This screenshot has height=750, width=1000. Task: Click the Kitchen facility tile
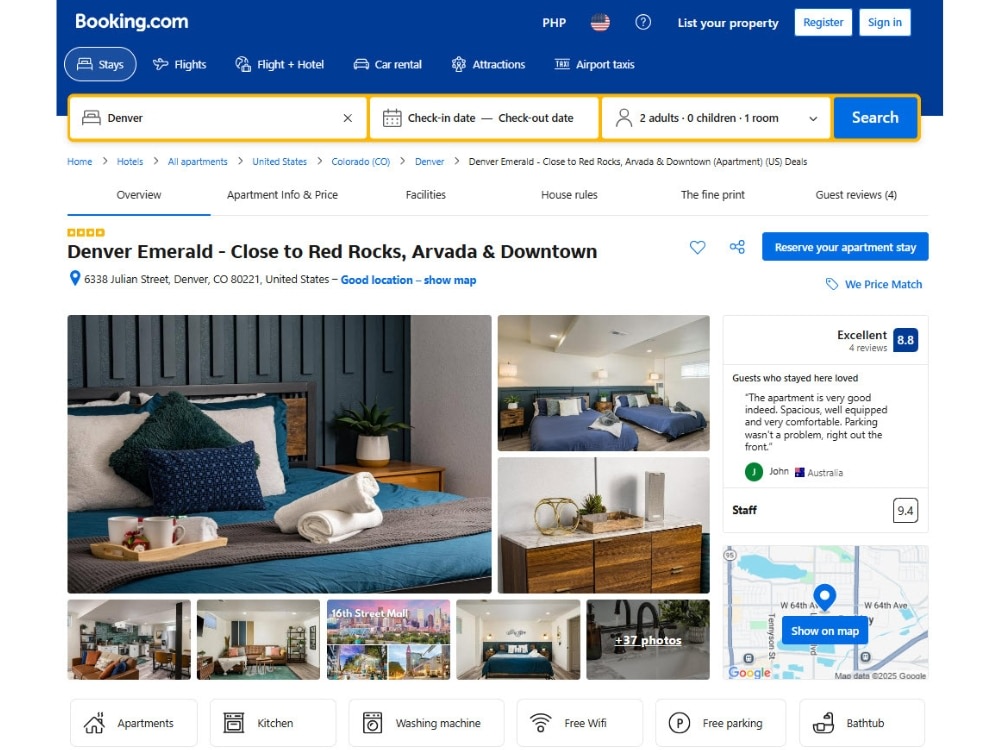pyautogui.click(x=273, y=723)
